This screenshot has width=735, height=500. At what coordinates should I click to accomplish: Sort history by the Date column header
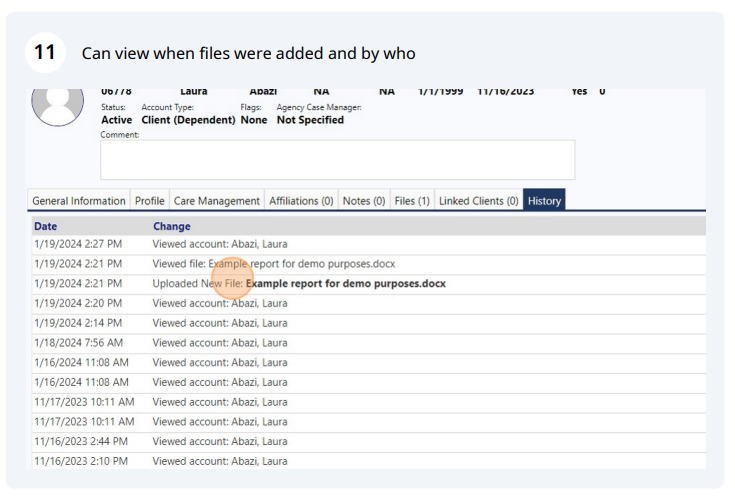(45, 226)
